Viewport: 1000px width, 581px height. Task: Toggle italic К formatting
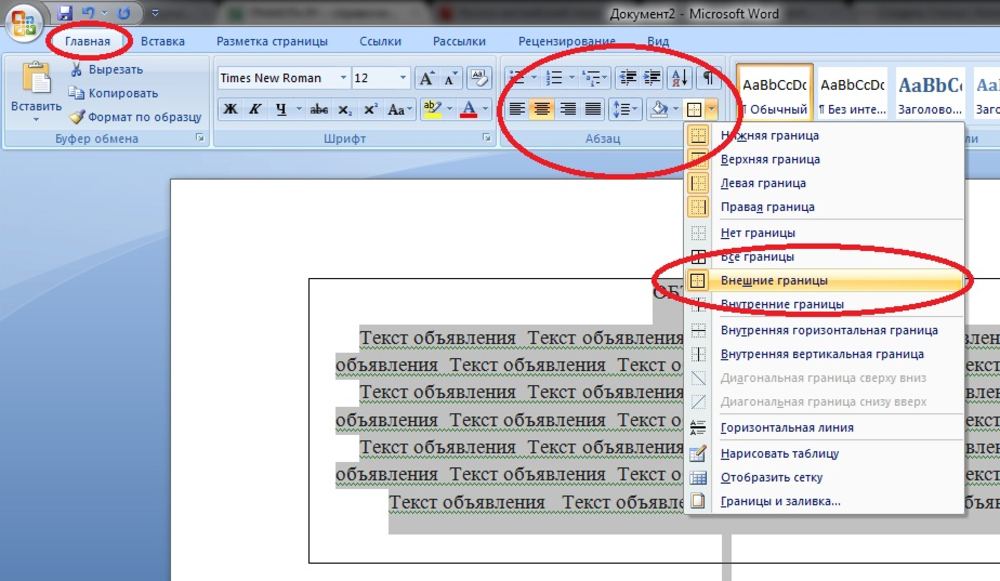click(x=255, y=109)
